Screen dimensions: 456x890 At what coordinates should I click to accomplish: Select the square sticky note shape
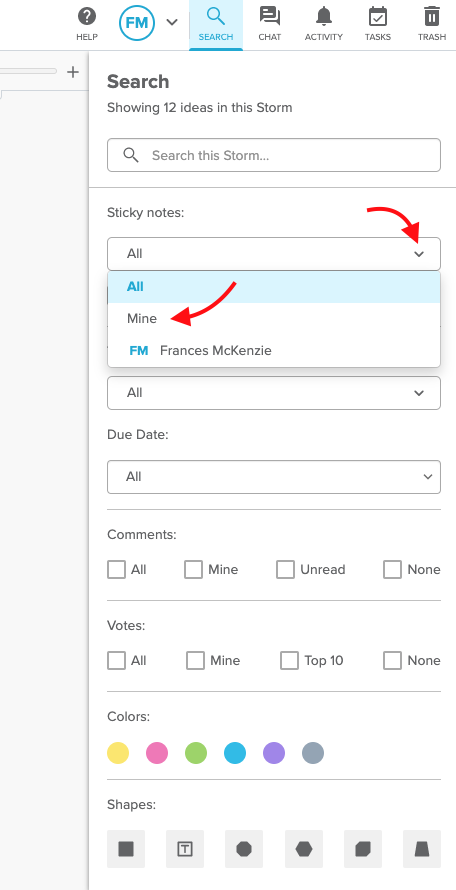(x=126, y=849)
